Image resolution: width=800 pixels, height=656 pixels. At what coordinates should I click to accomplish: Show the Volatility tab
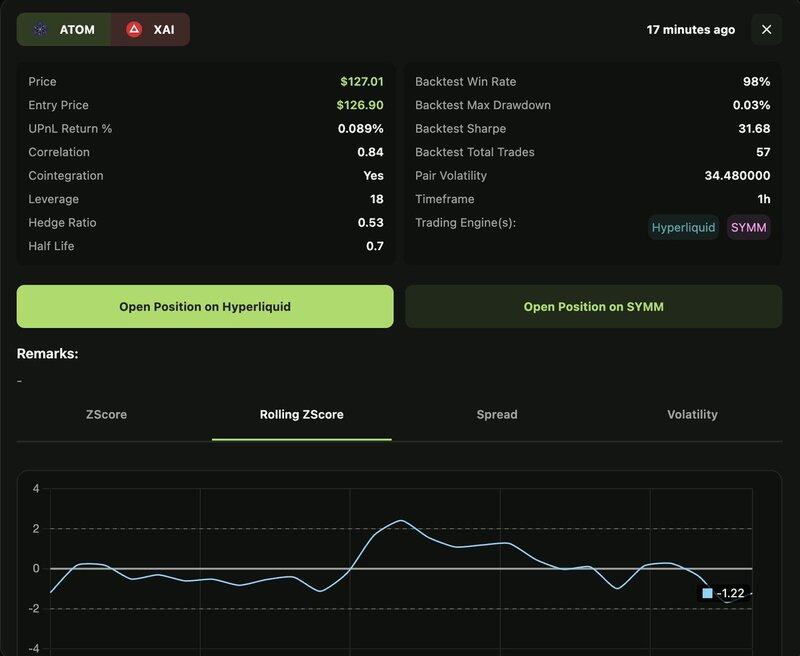692,414
